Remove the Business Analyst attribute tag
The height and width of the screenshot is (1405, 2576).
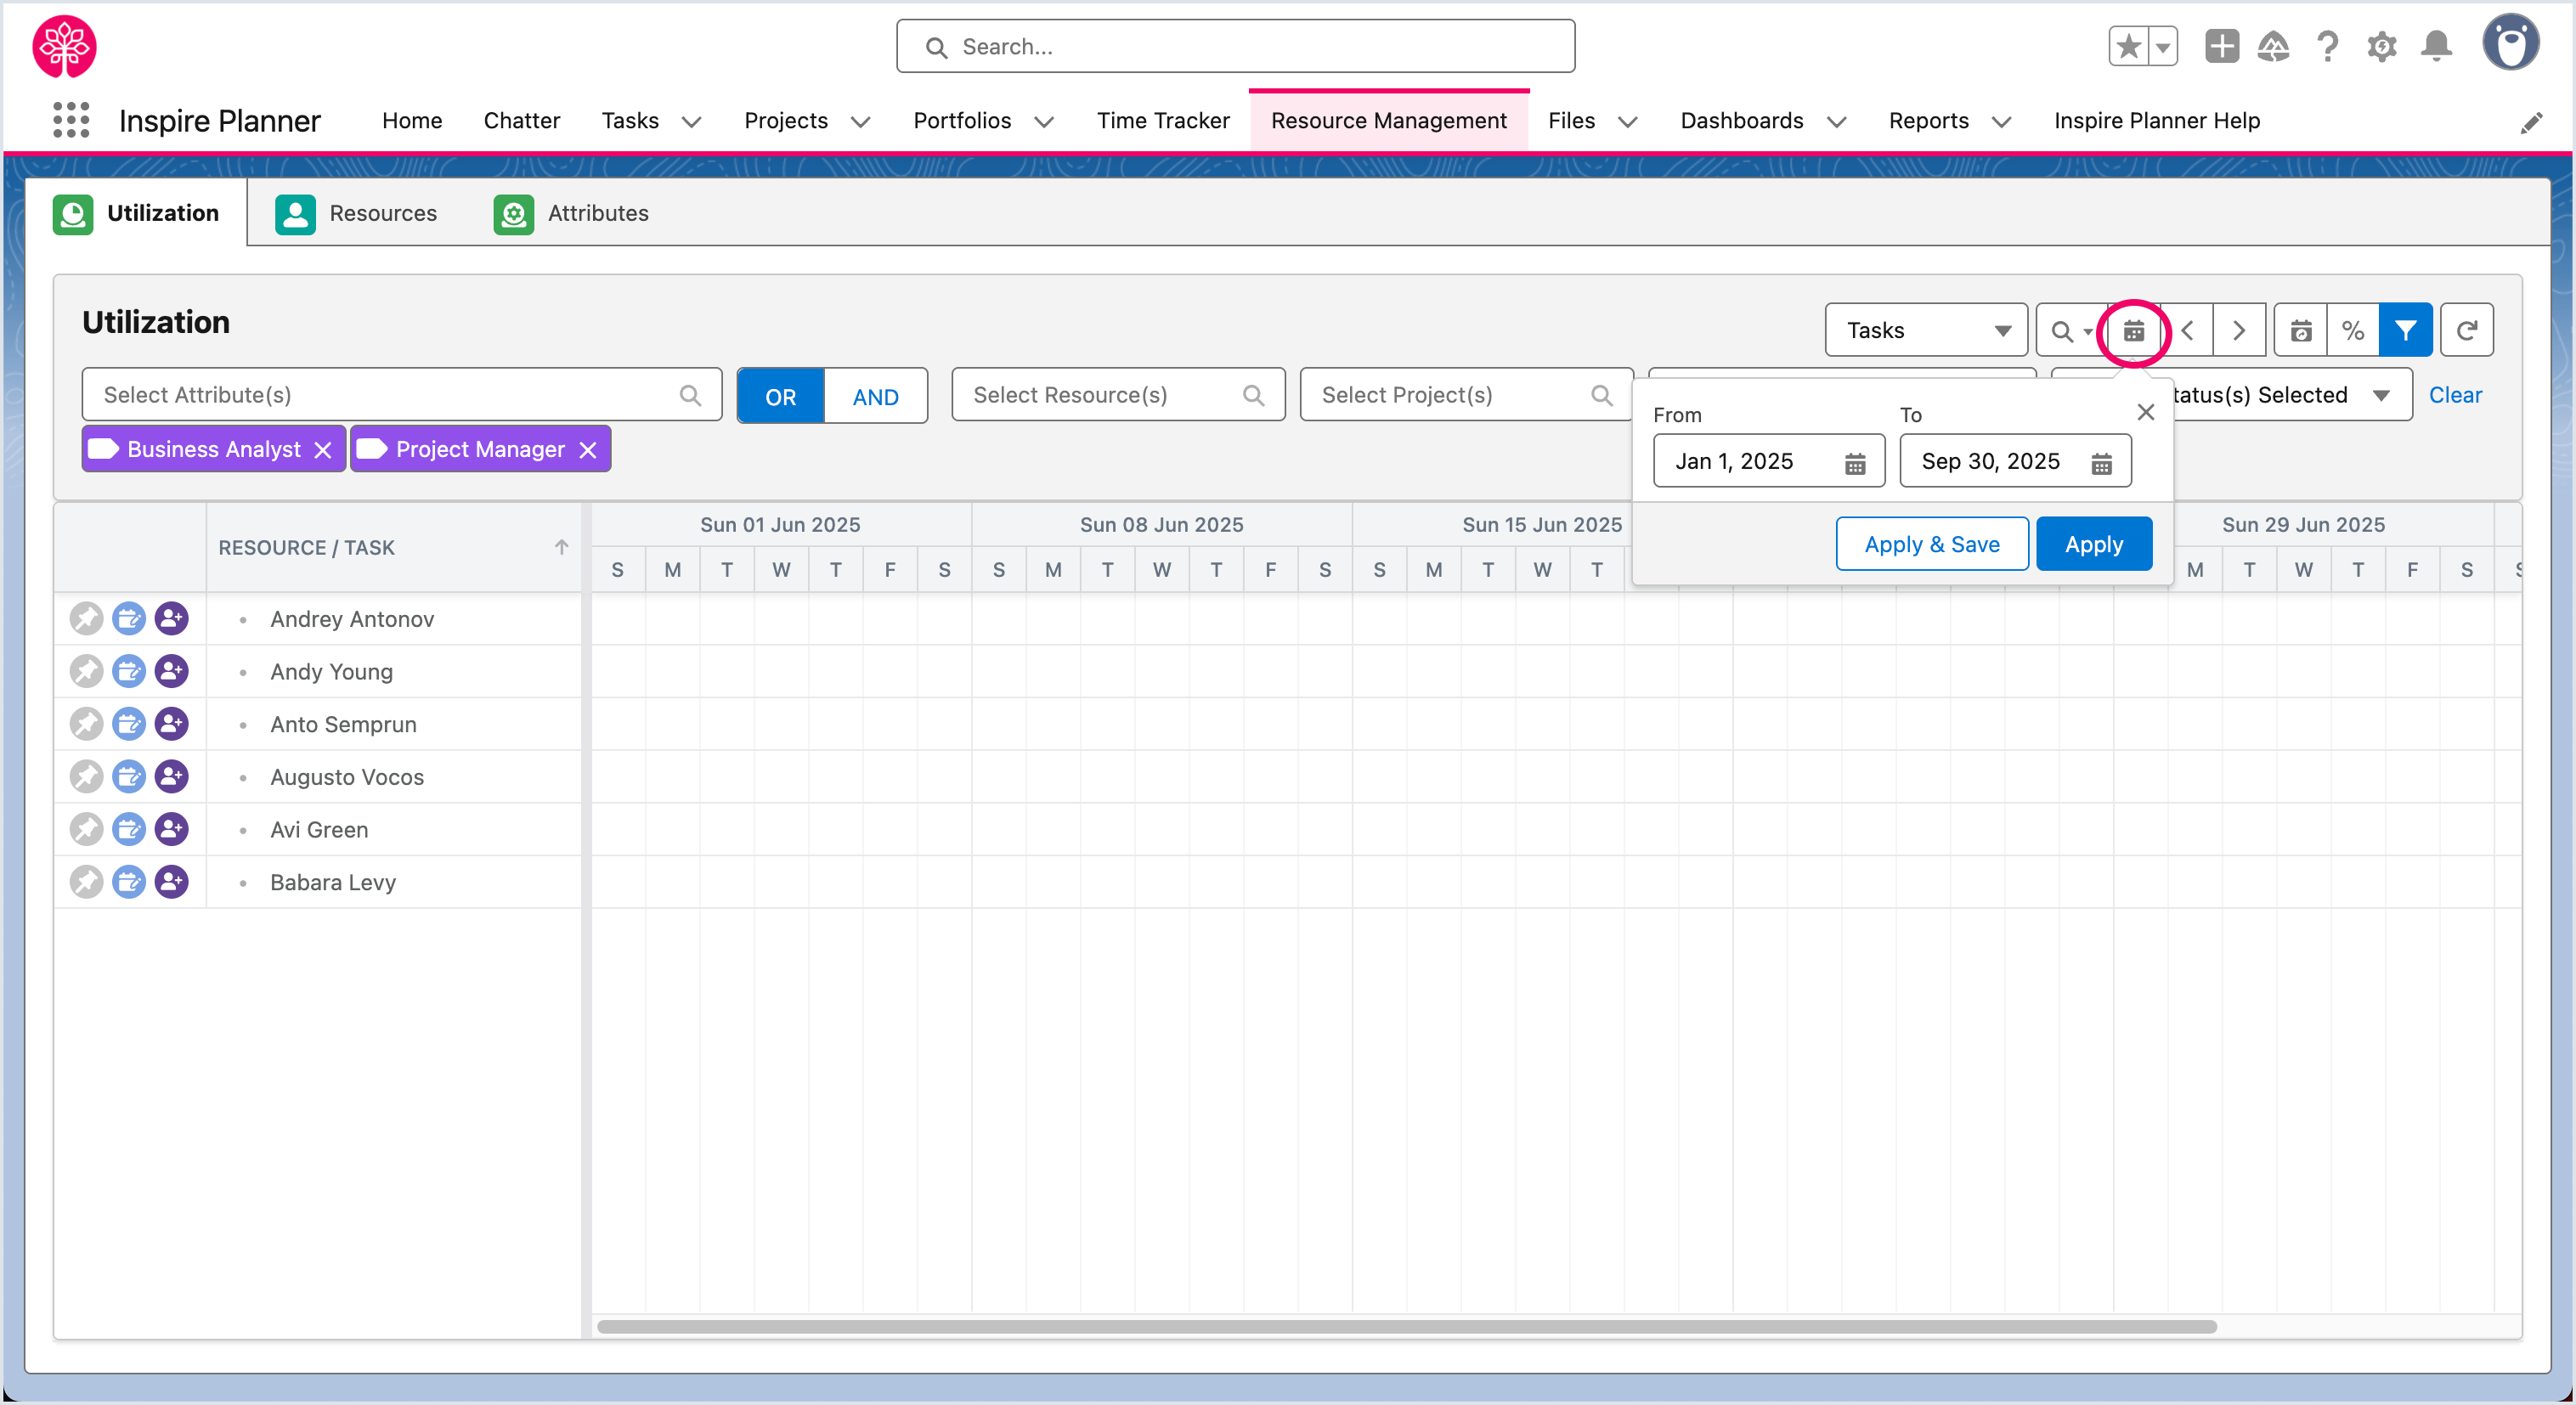click(x=323, y=450)
